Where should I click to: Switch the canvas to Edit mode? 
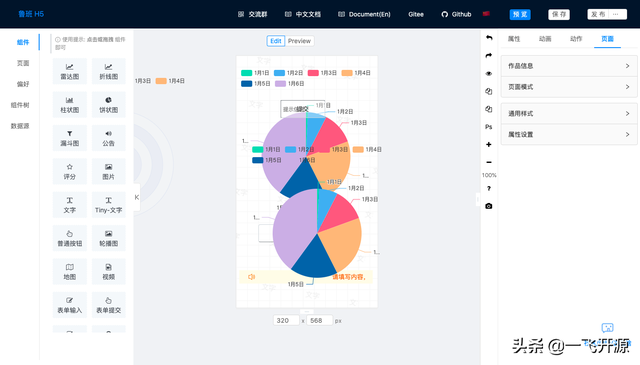click(x=276, y=41)
